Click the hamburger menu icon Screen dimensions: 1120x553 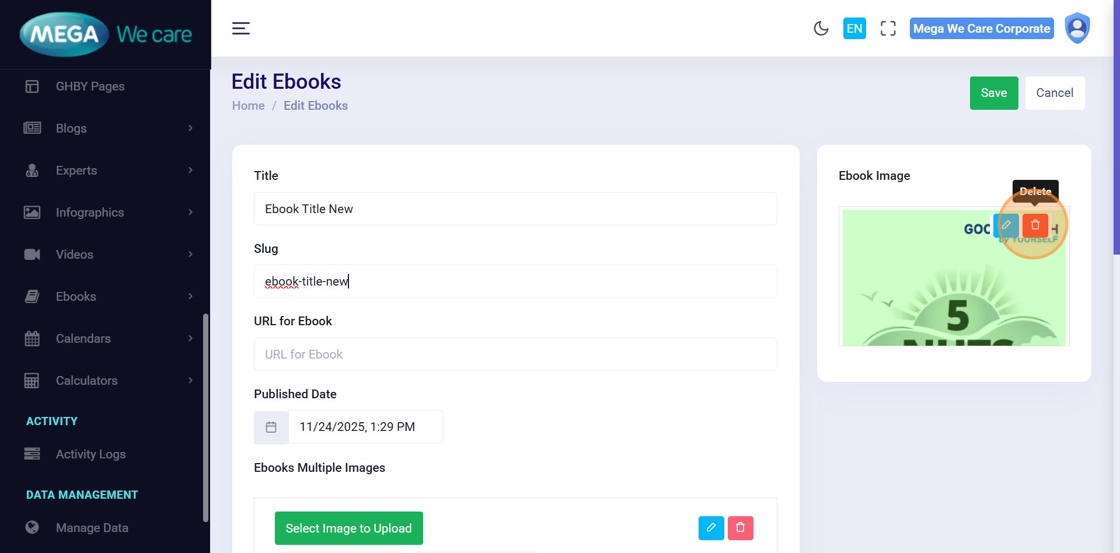(x=241, y=28)
